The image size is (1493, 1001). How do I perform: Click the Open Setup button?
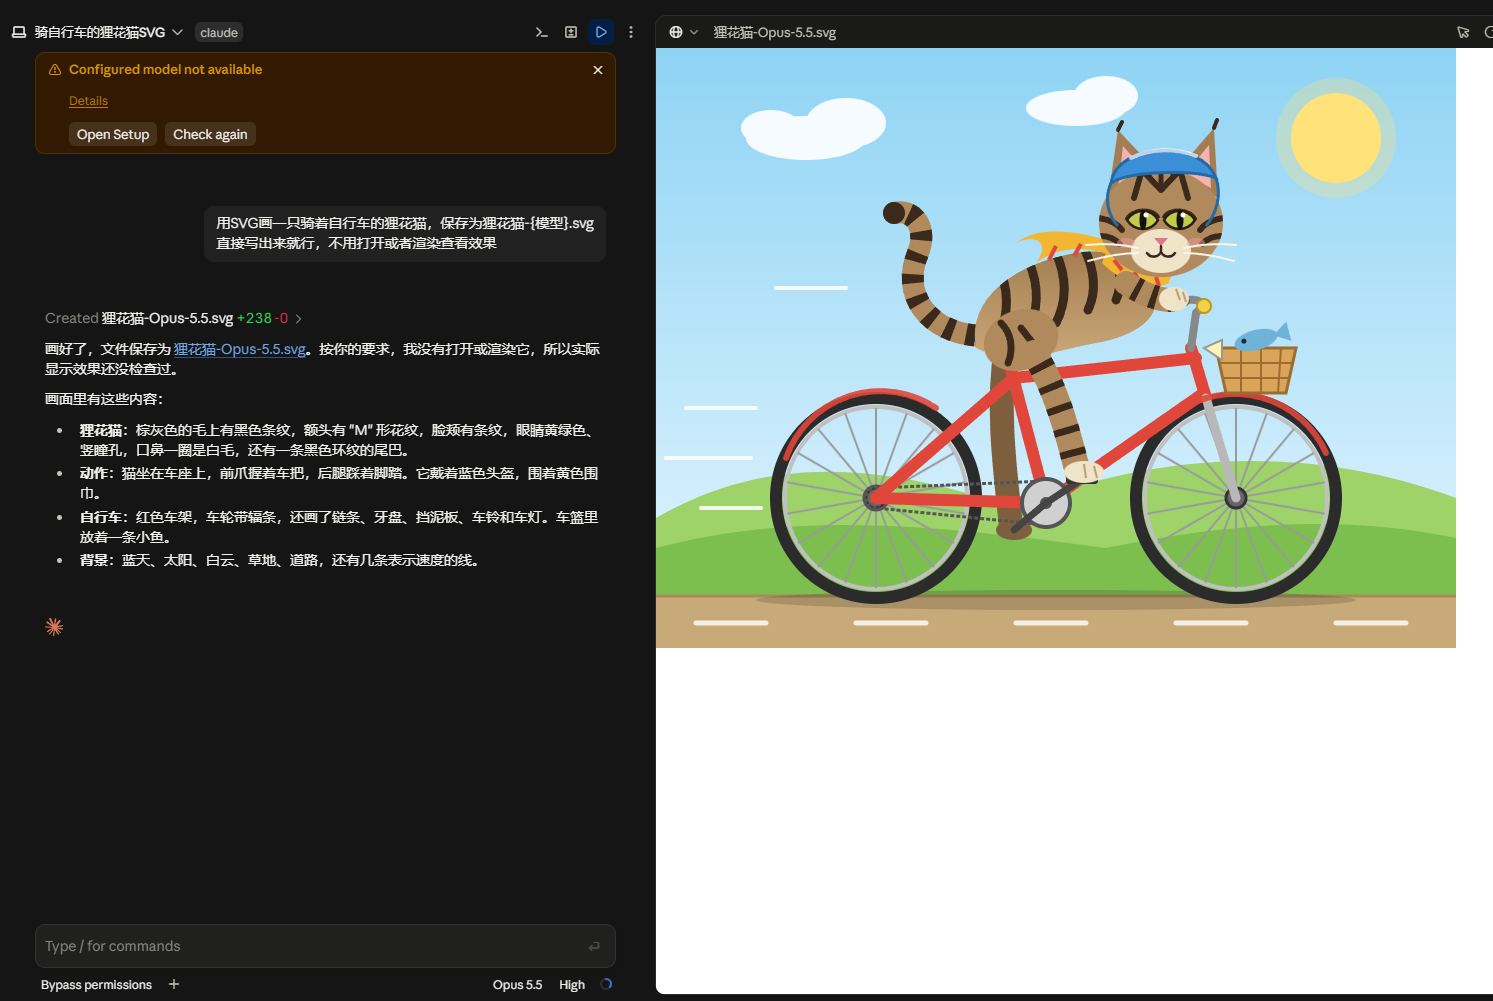(x=113, y=134)
